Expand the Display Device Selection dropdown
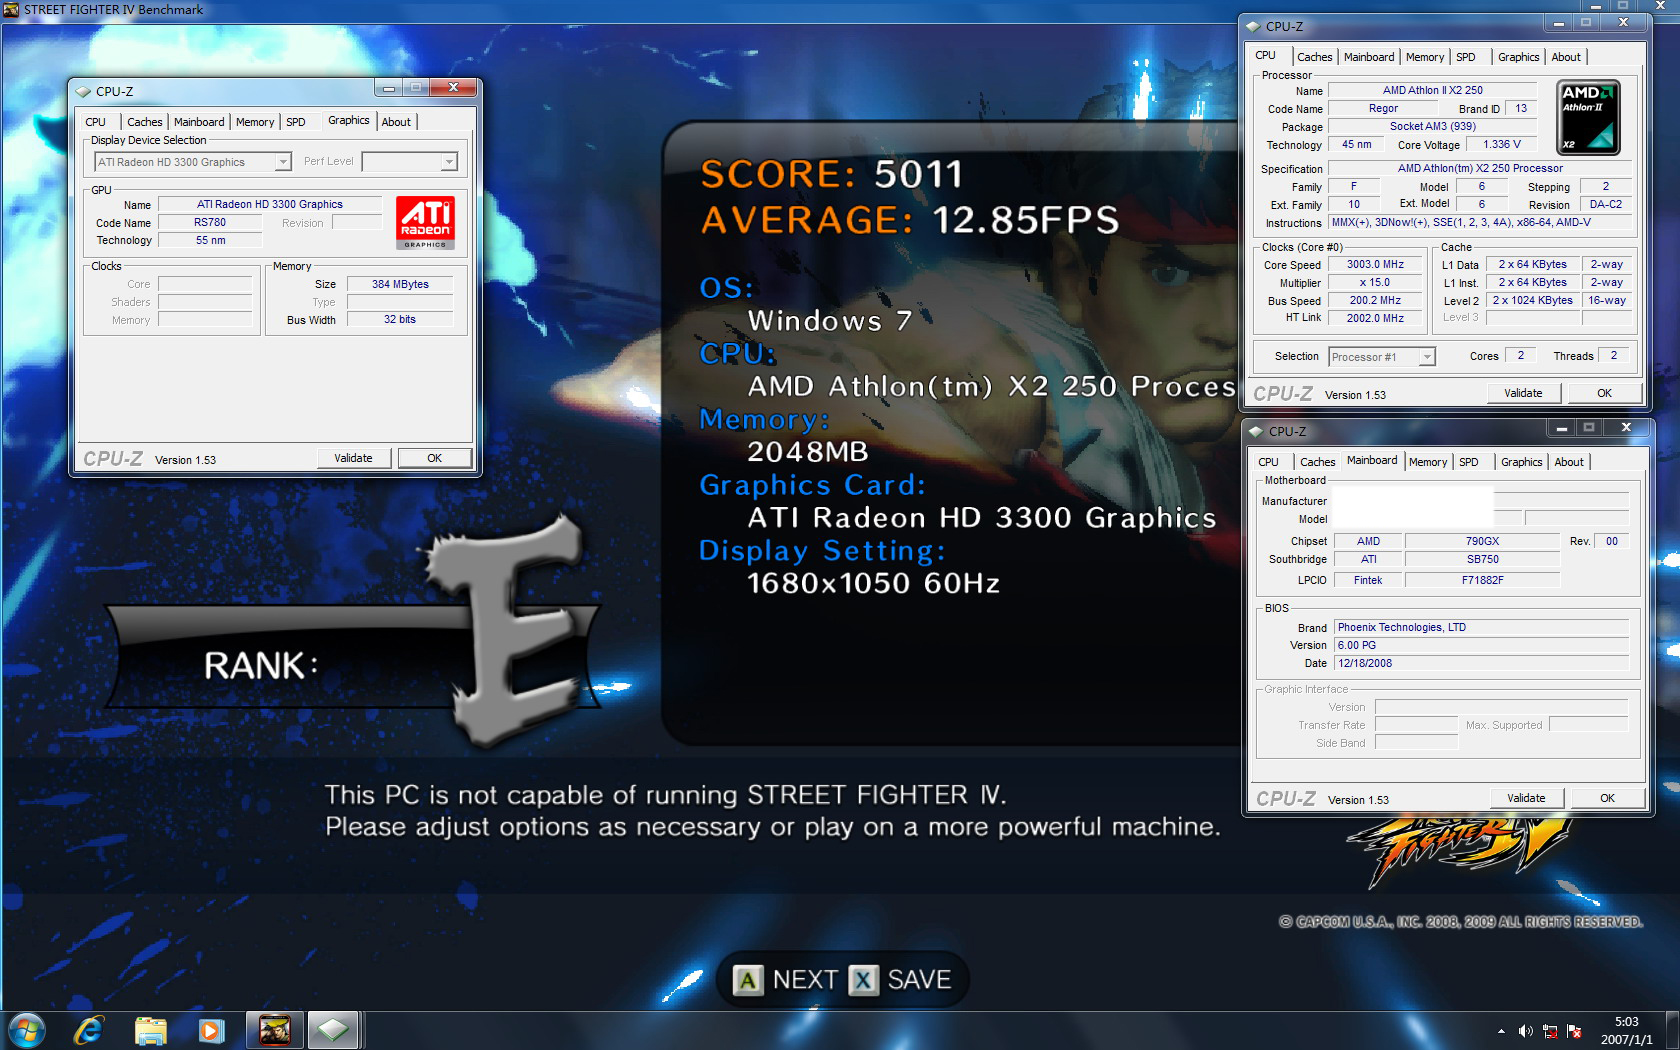 click(283, 162)
